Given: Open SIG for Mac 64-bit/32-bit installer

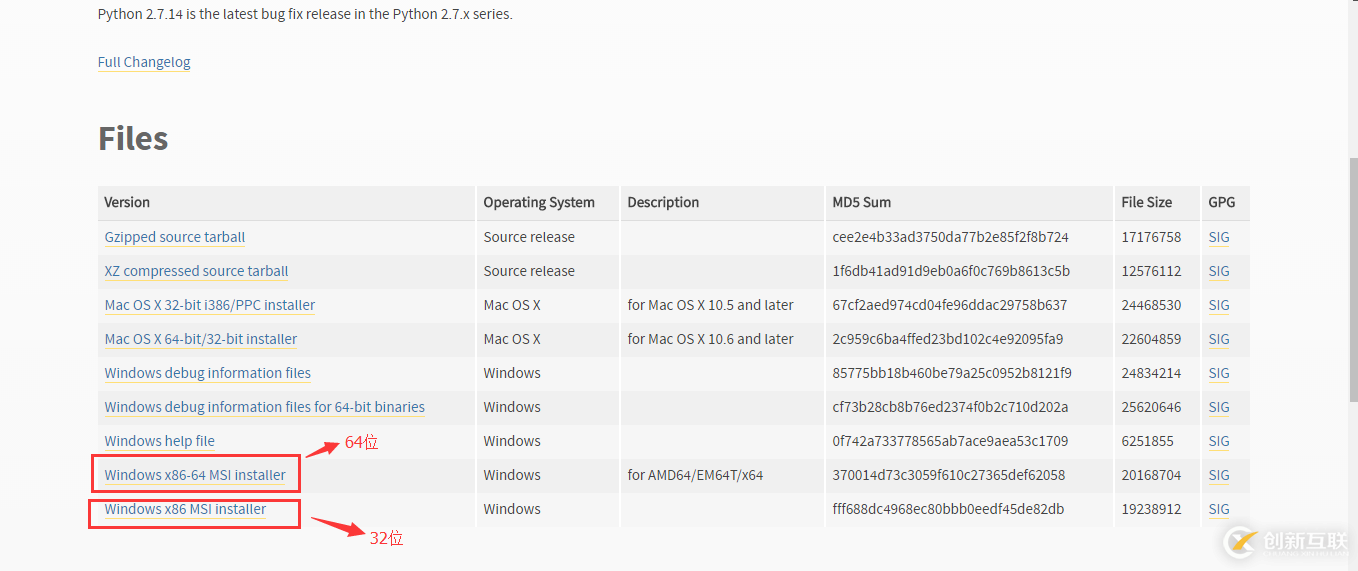Looking at the screenshot, I should coord(1219,339).
